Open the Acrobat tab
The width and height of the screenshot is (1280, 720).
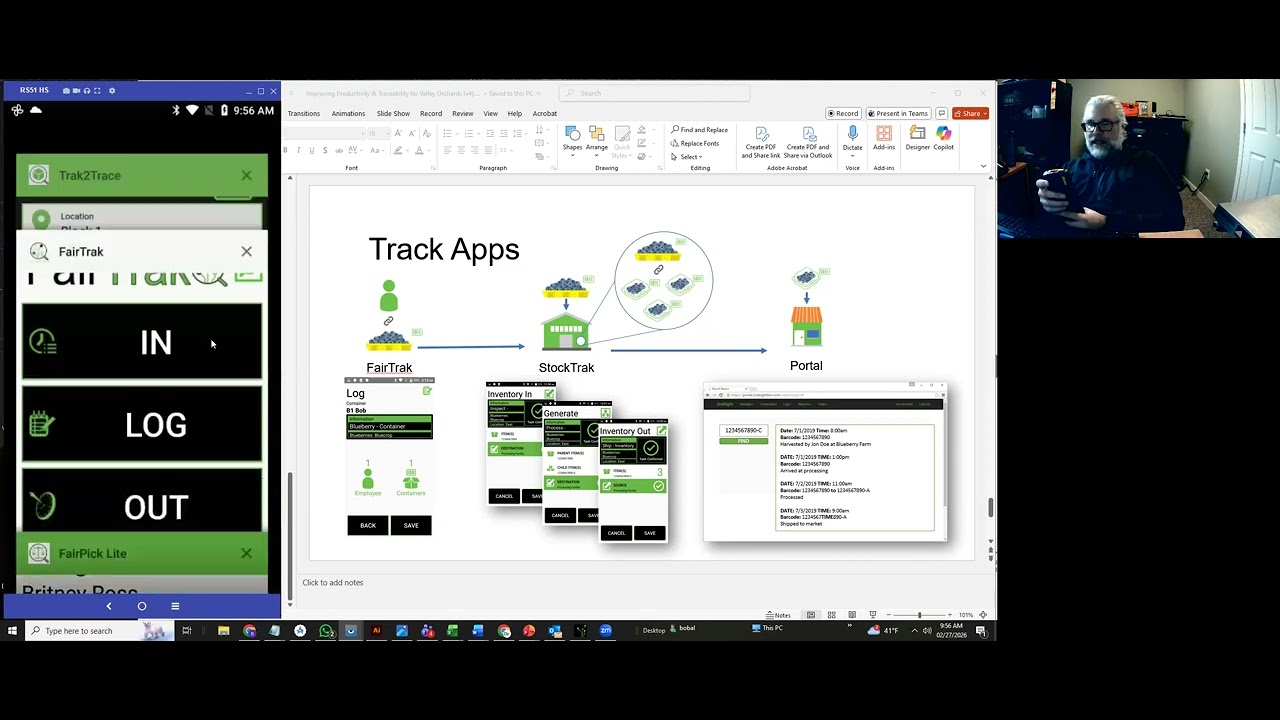point(545,113)
